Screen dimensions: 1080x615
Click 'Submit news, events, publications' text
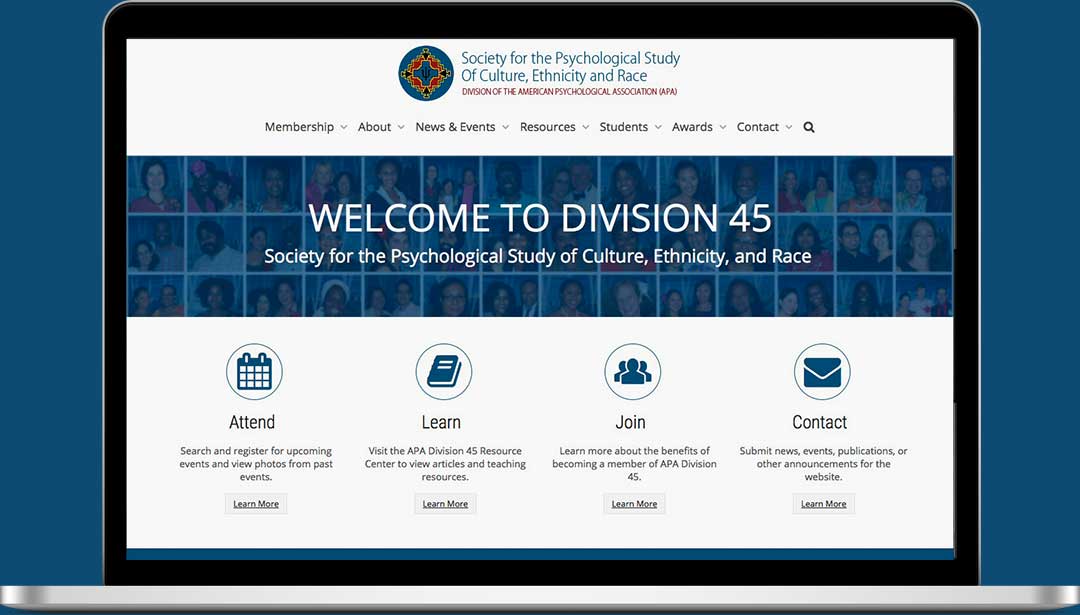(823, 463)
